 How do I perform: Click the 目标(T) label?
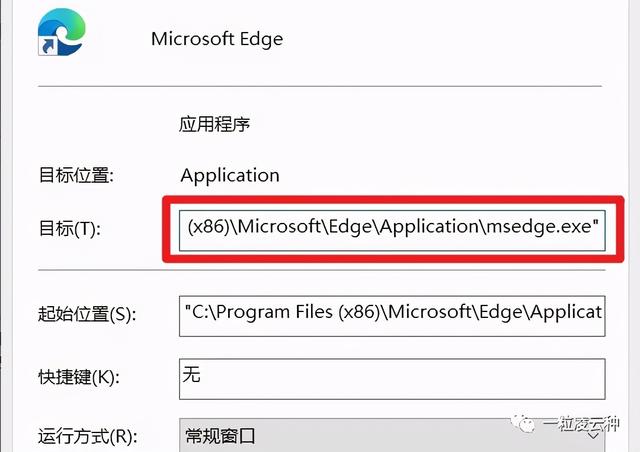(x=70, y=229)
